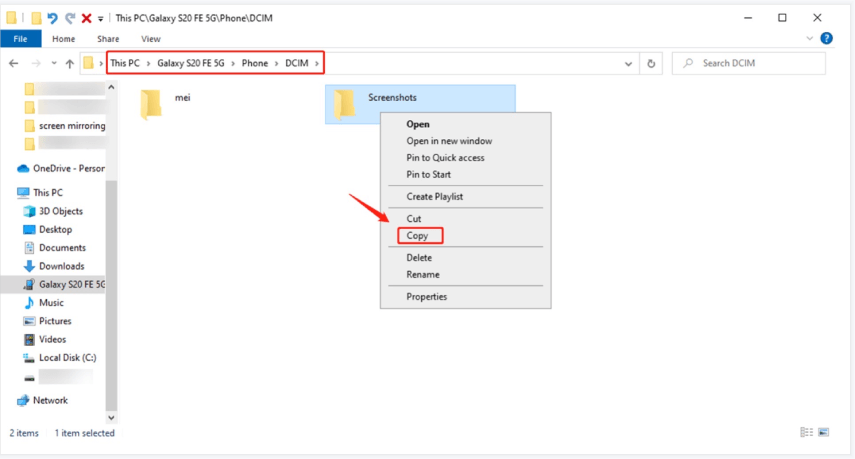Switch to large icons view in status bar
The width and height of the screenshot is (855, 459).
824,433
